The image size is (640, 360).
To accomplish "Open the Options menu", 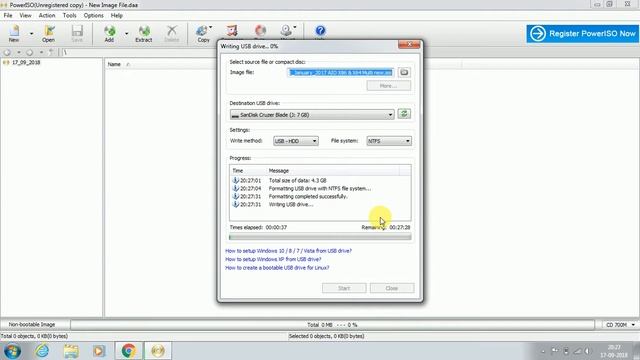I will click(x=93, y=16).
